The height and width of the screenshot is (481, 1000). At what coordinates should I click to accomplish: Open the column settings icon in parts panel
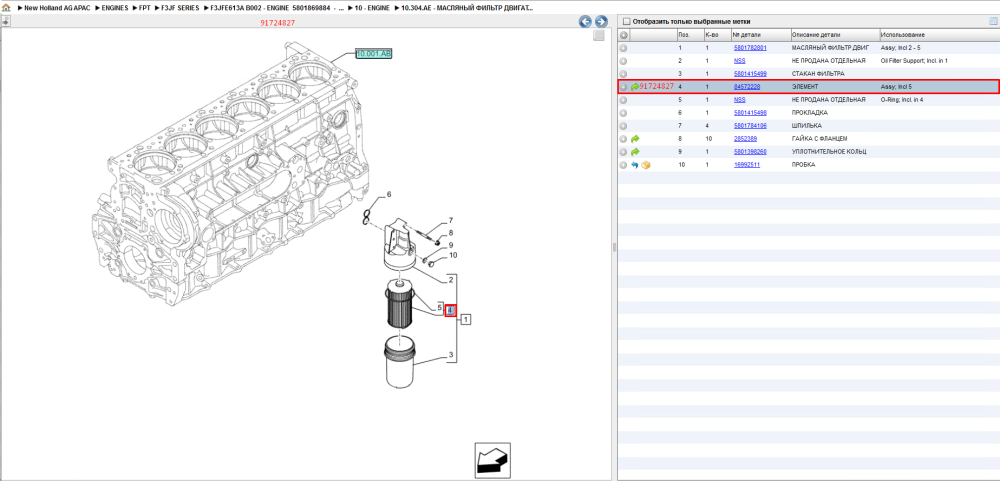[x=993, y=21]
